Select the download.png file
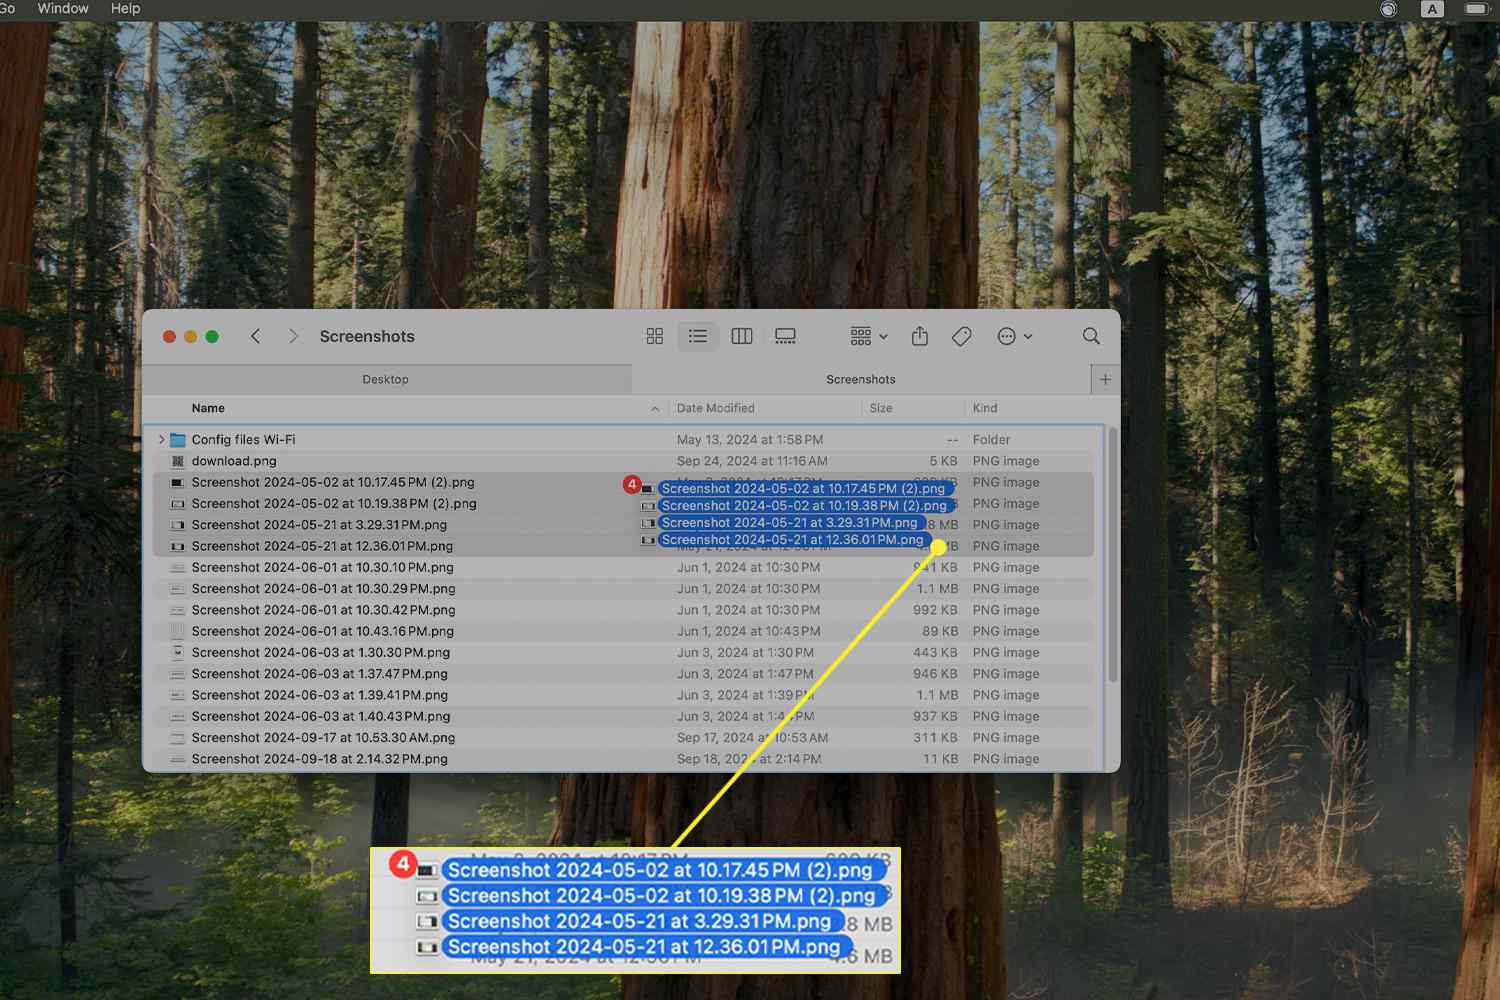This screenshot has width=1500, height=1000. pyautogui.click(x=234, y=461)
